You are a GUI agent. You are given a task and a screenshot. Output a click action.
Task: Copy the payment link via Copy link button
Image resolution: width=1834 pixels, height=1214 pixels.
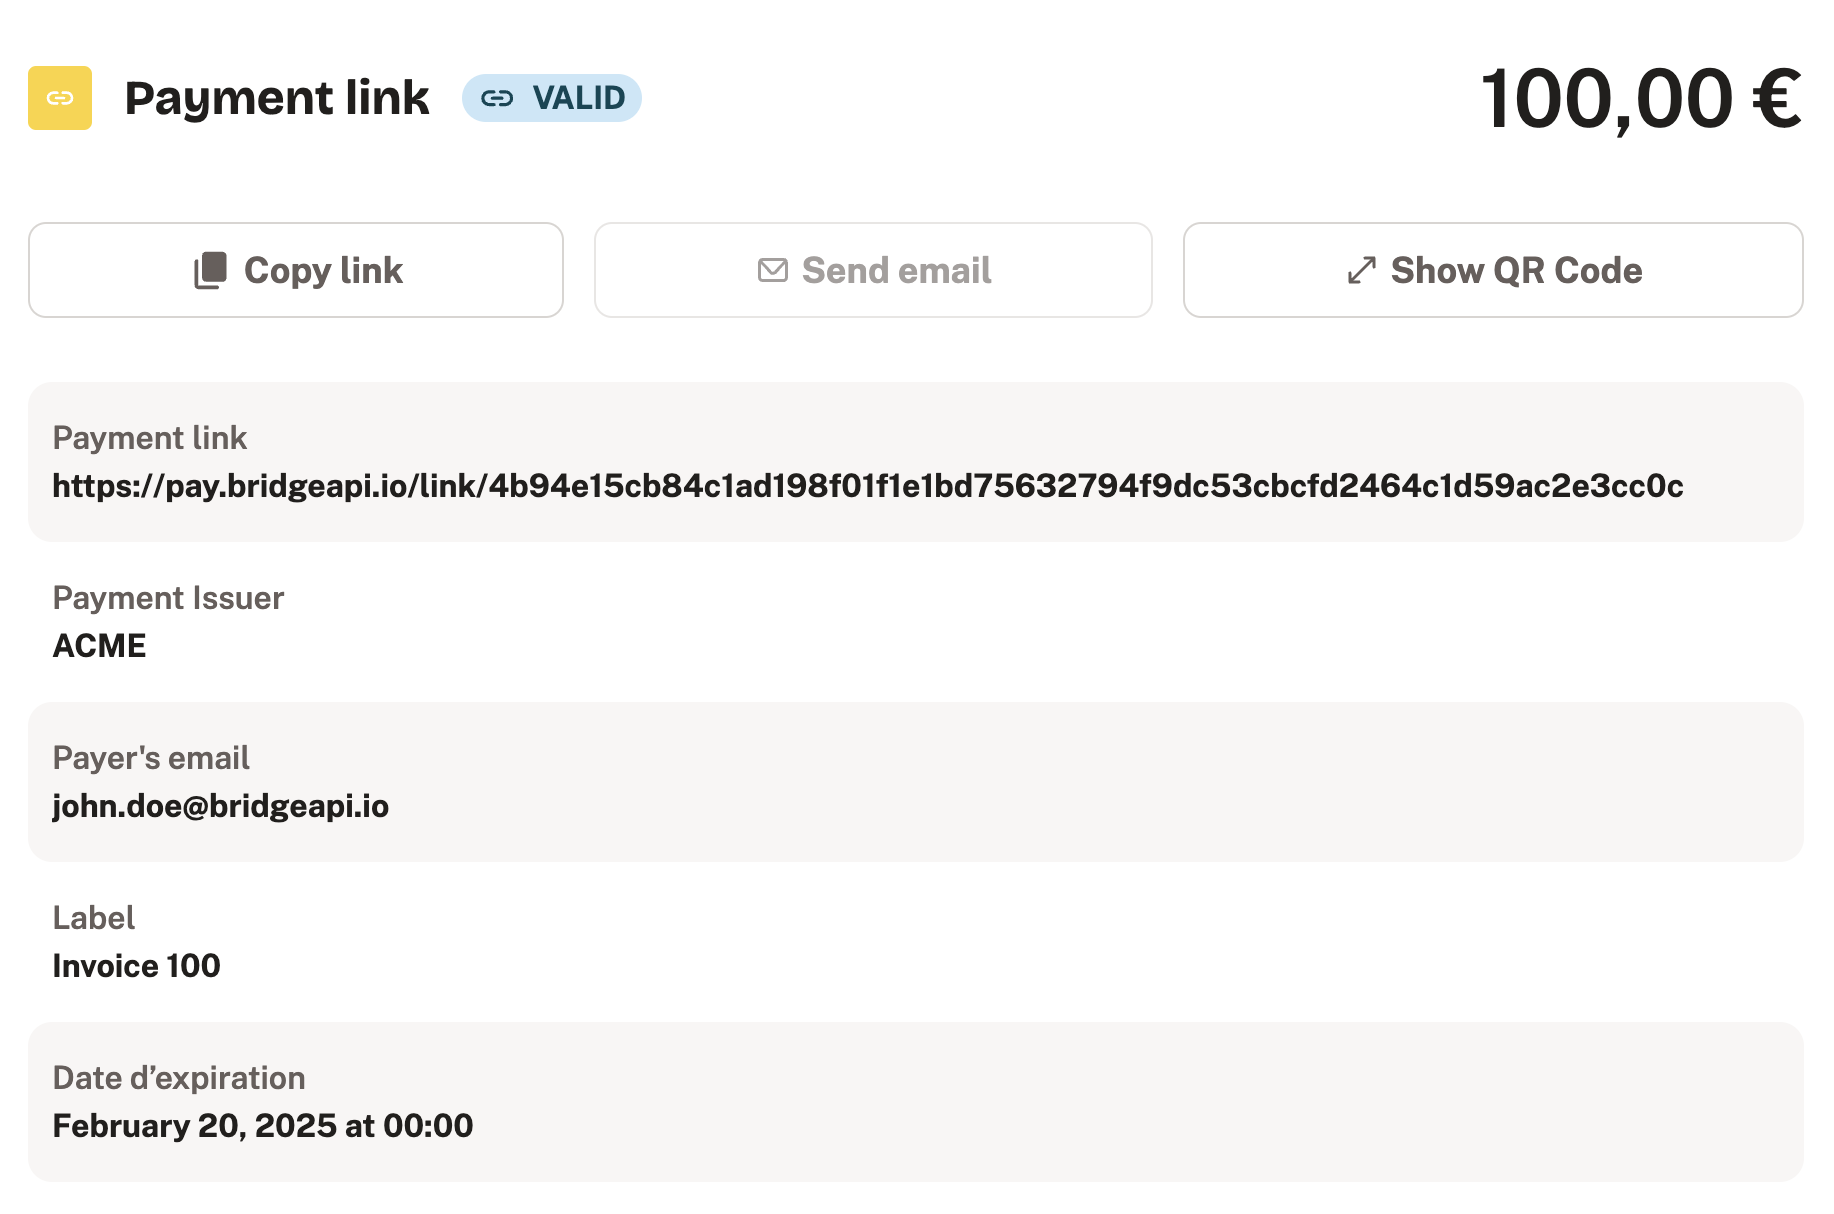tap(296, 270)
